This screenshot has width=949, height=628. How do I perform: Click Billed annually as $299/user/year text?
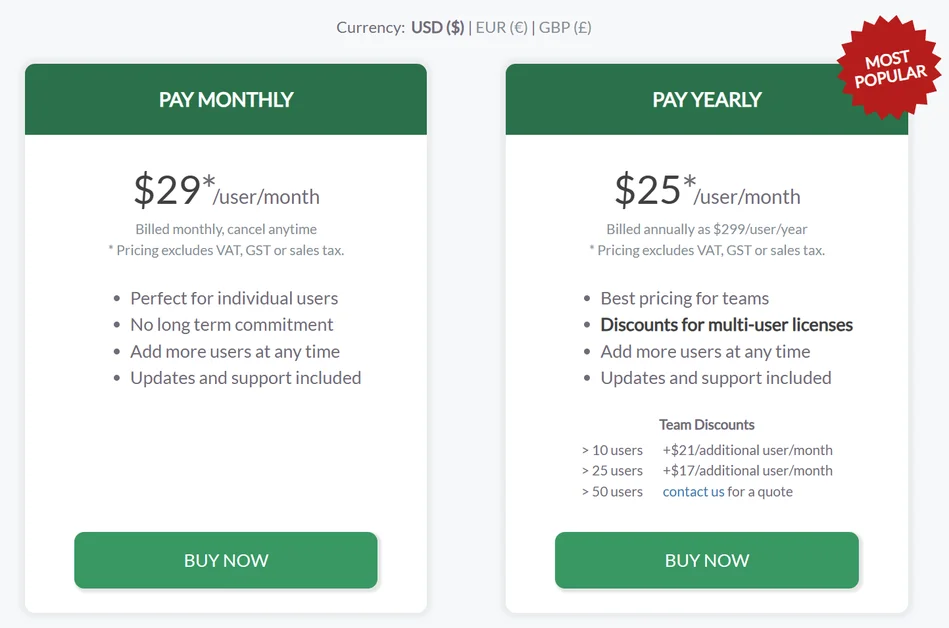click(x=706, y=229)
